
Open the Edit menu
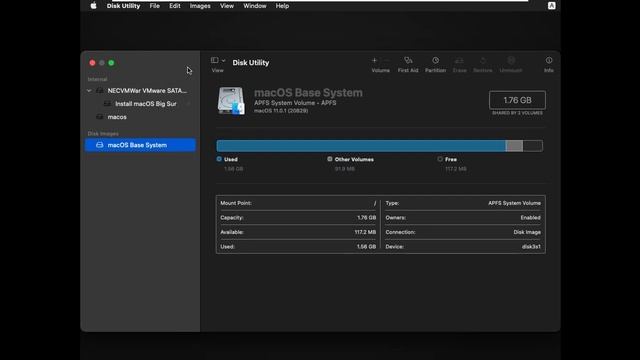(175, 6)
